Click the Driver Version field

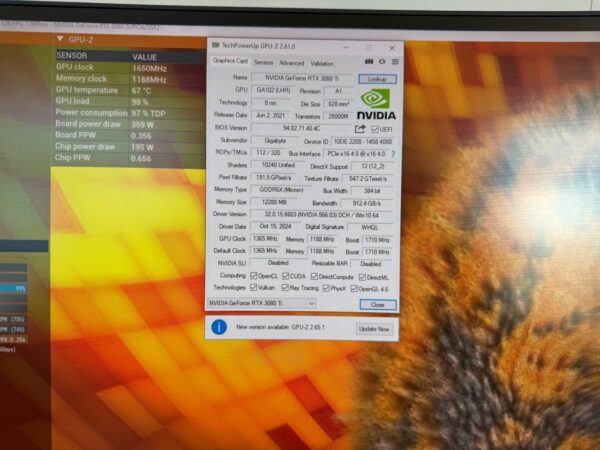tap(321, 215)
